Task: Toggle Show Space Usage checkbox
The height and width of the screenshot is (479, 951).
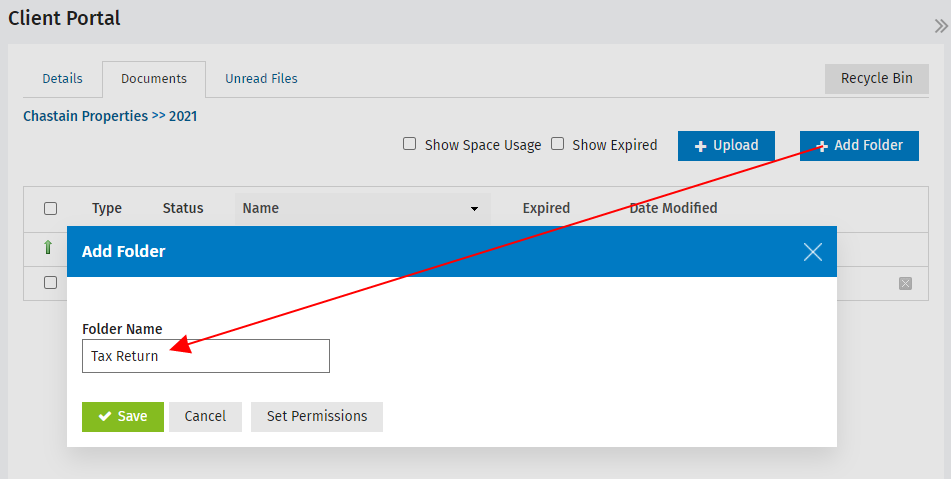Action: point(409,144)
